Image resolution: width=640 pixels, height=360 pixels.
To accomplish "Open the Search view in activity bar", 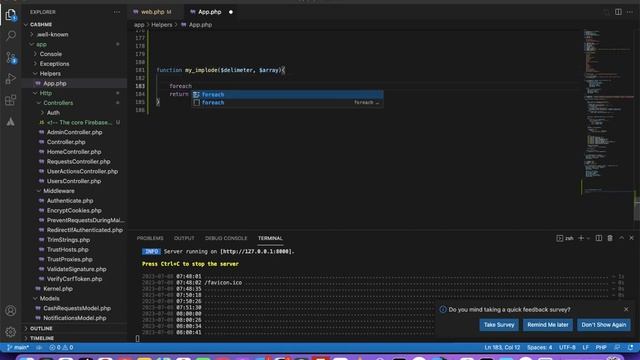I will click(x=11, y=36).
